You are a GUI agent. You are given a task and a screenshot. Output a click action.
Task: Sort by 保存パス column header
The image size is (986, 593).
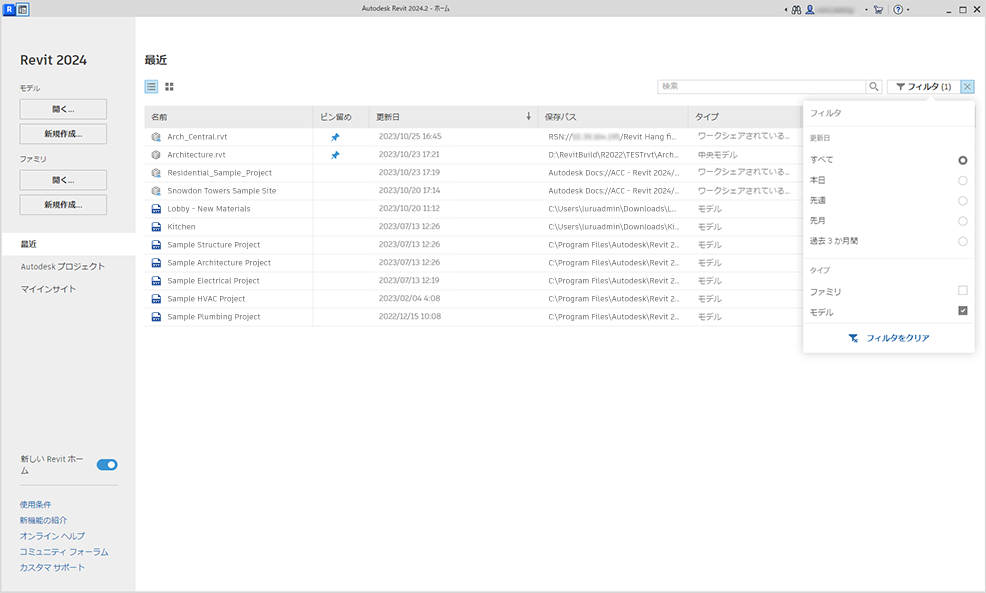613,117
